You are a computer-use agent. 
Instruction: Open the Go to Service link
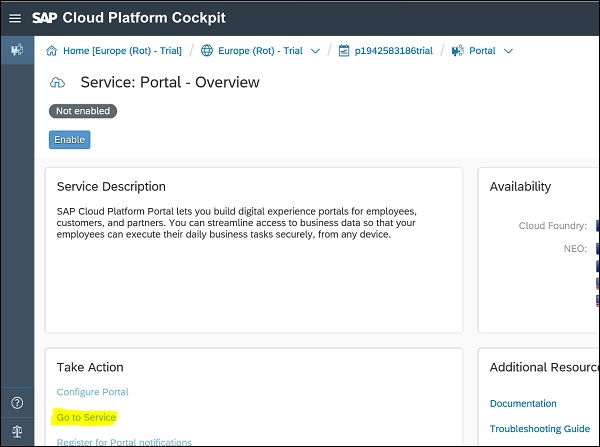point(86,417)
